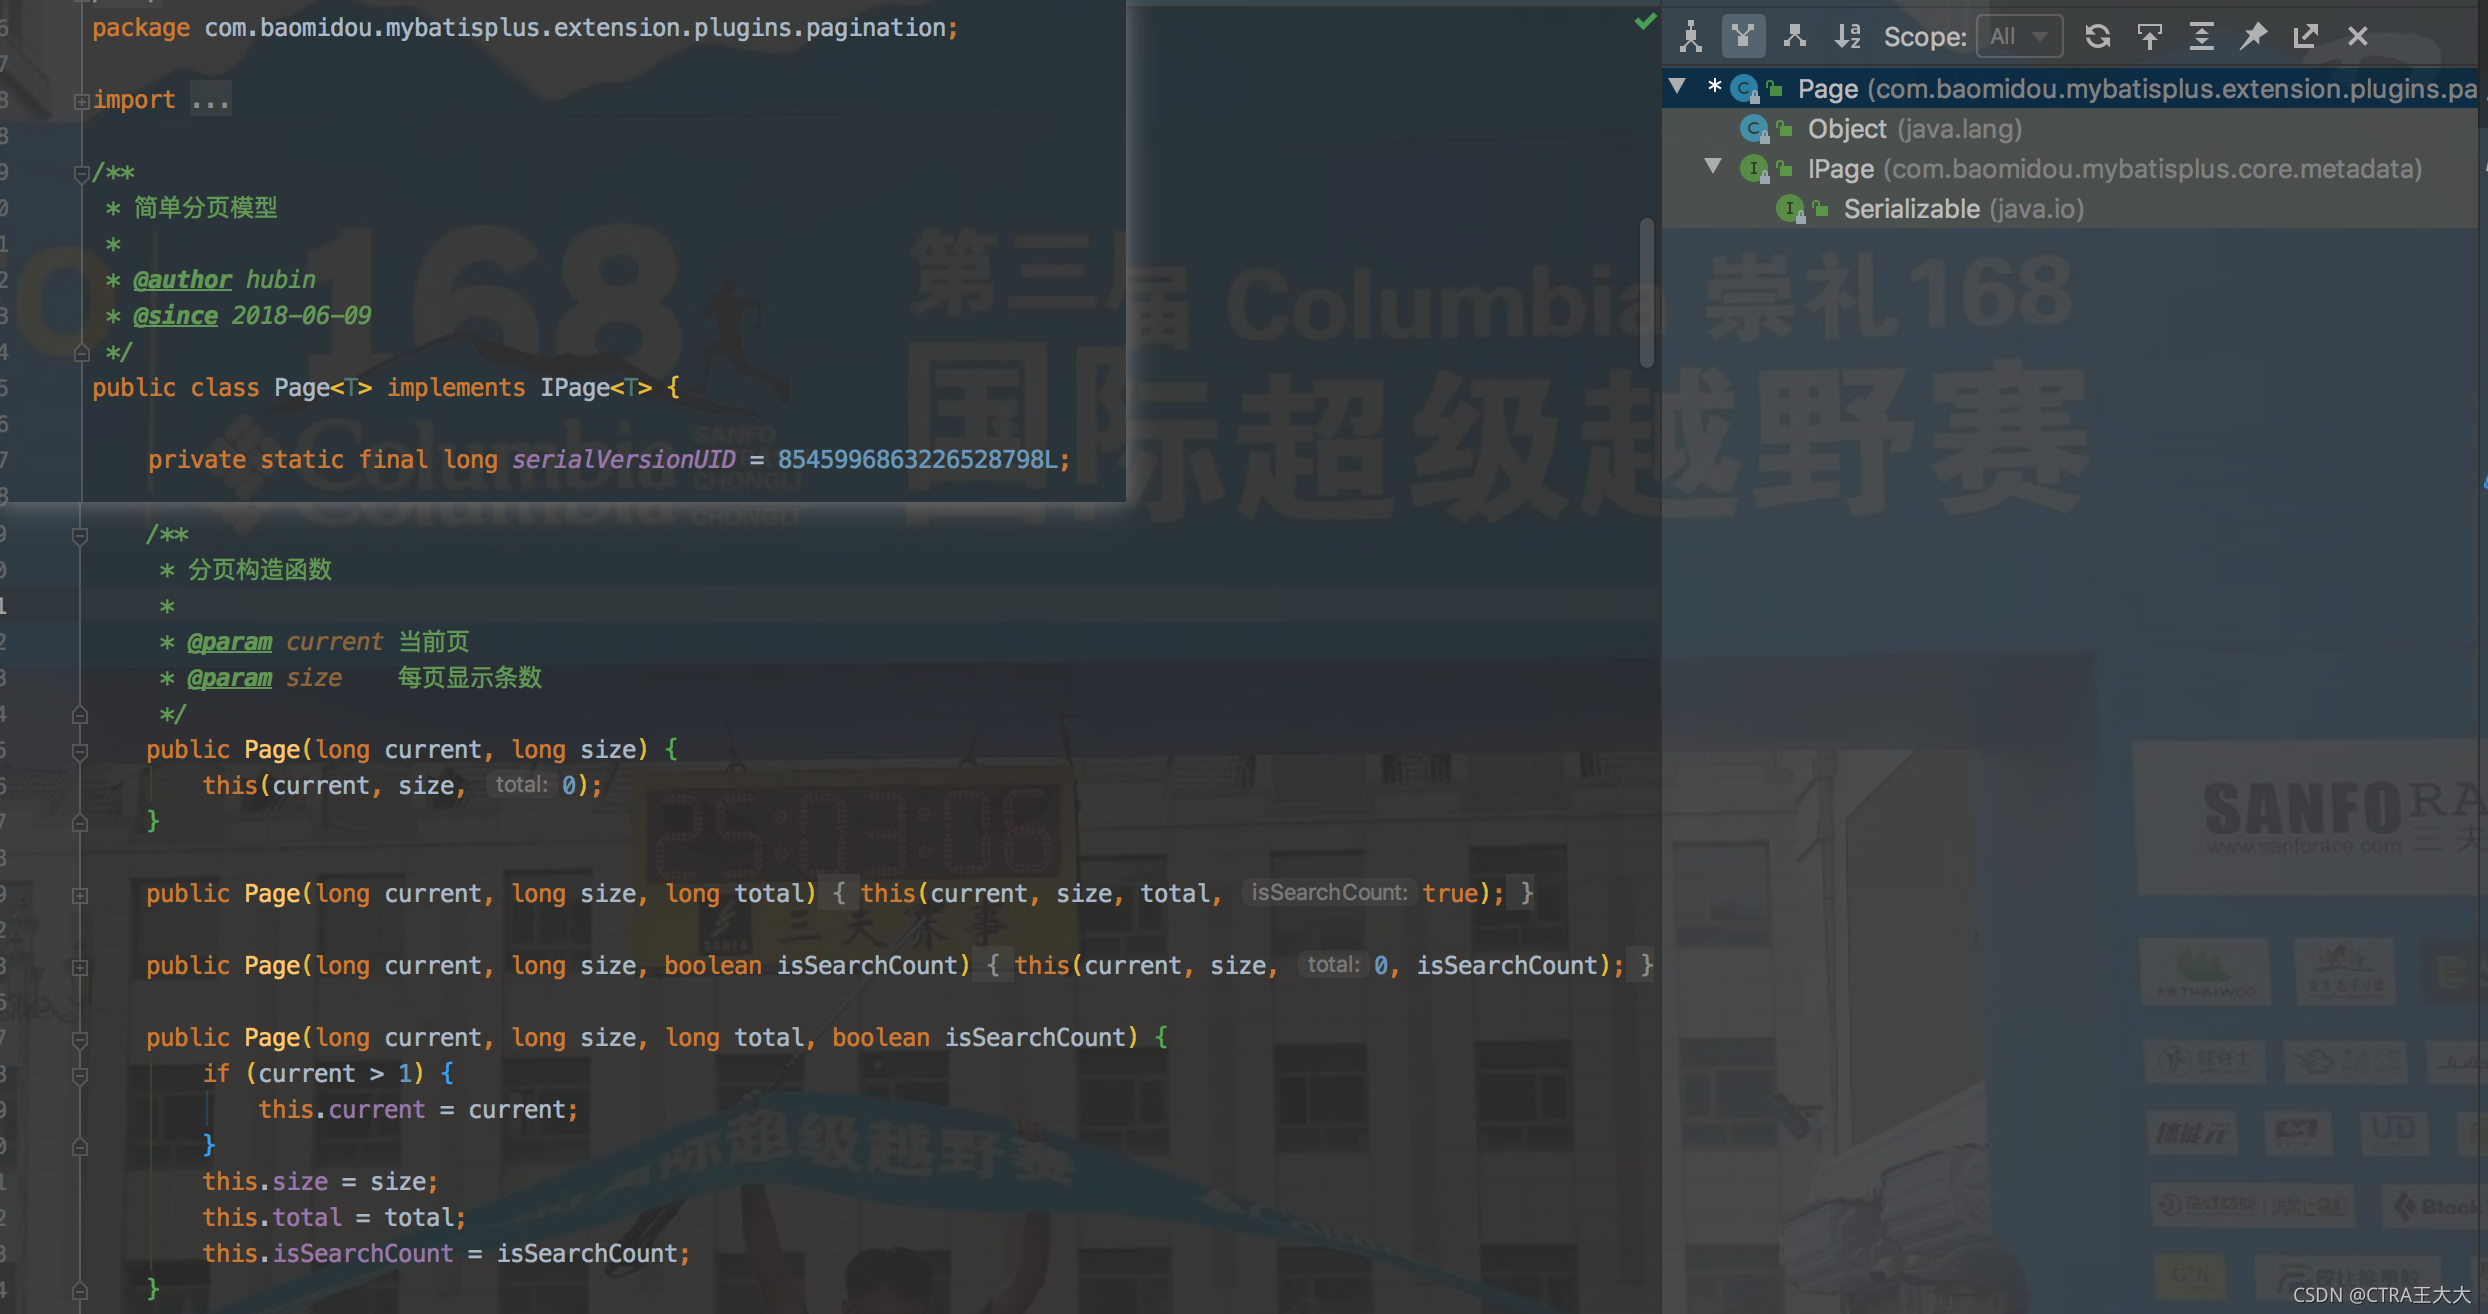Pin the hierarchy tab

click(2254, 37)
